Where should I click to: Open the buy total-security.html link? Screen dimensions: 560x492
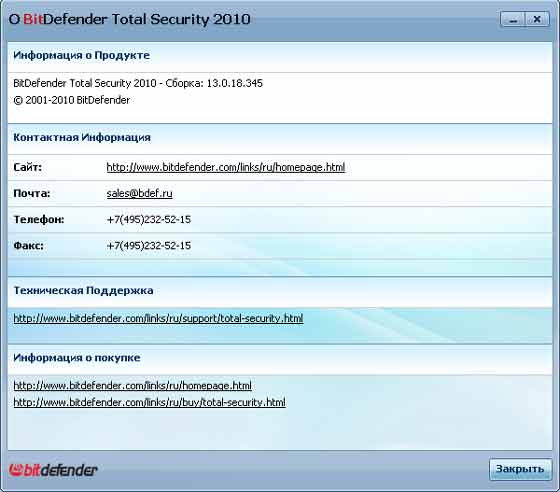coord(149,402)
